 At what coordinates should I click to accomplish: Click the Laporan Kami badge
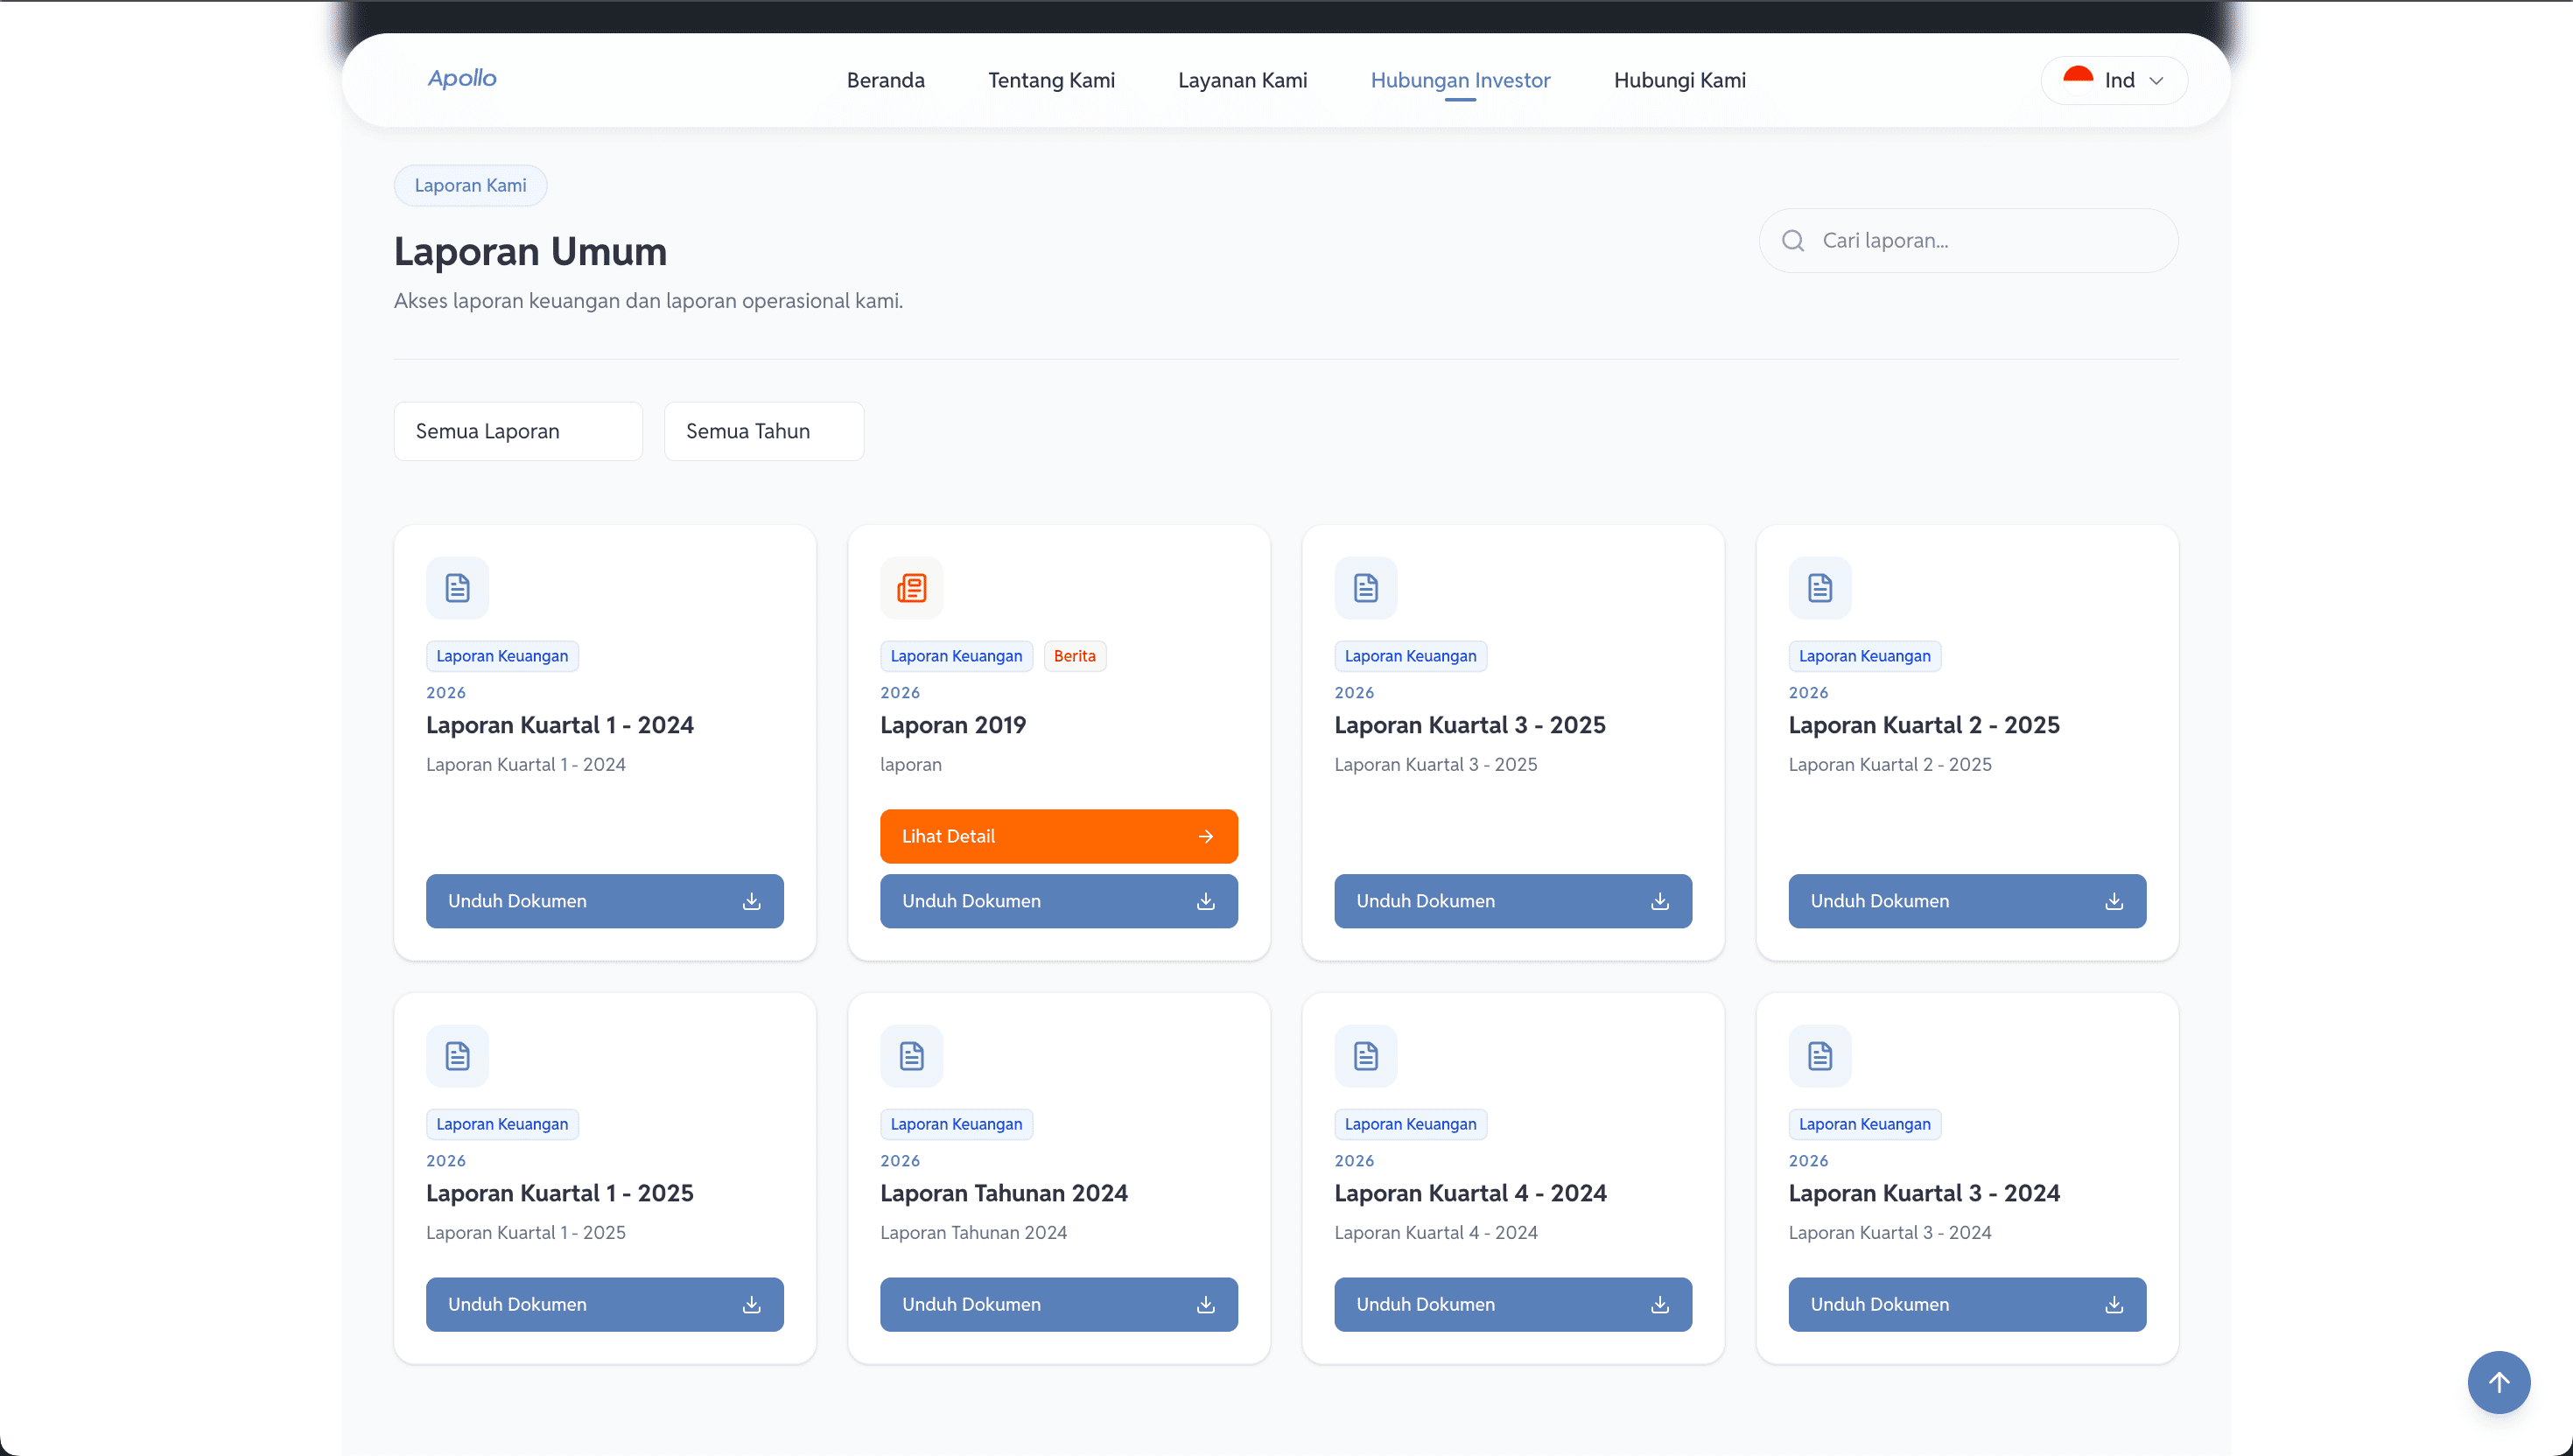pos(470,185)
